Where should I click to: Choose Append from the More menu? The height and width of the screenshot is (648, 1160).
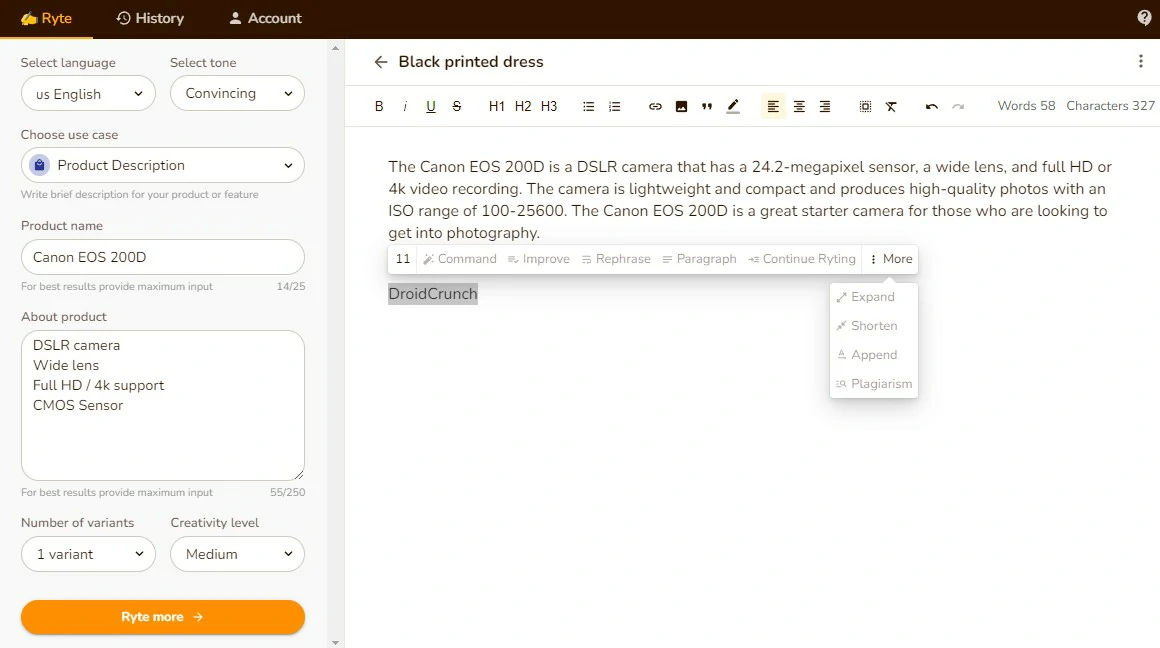click(x=873, y=354)
